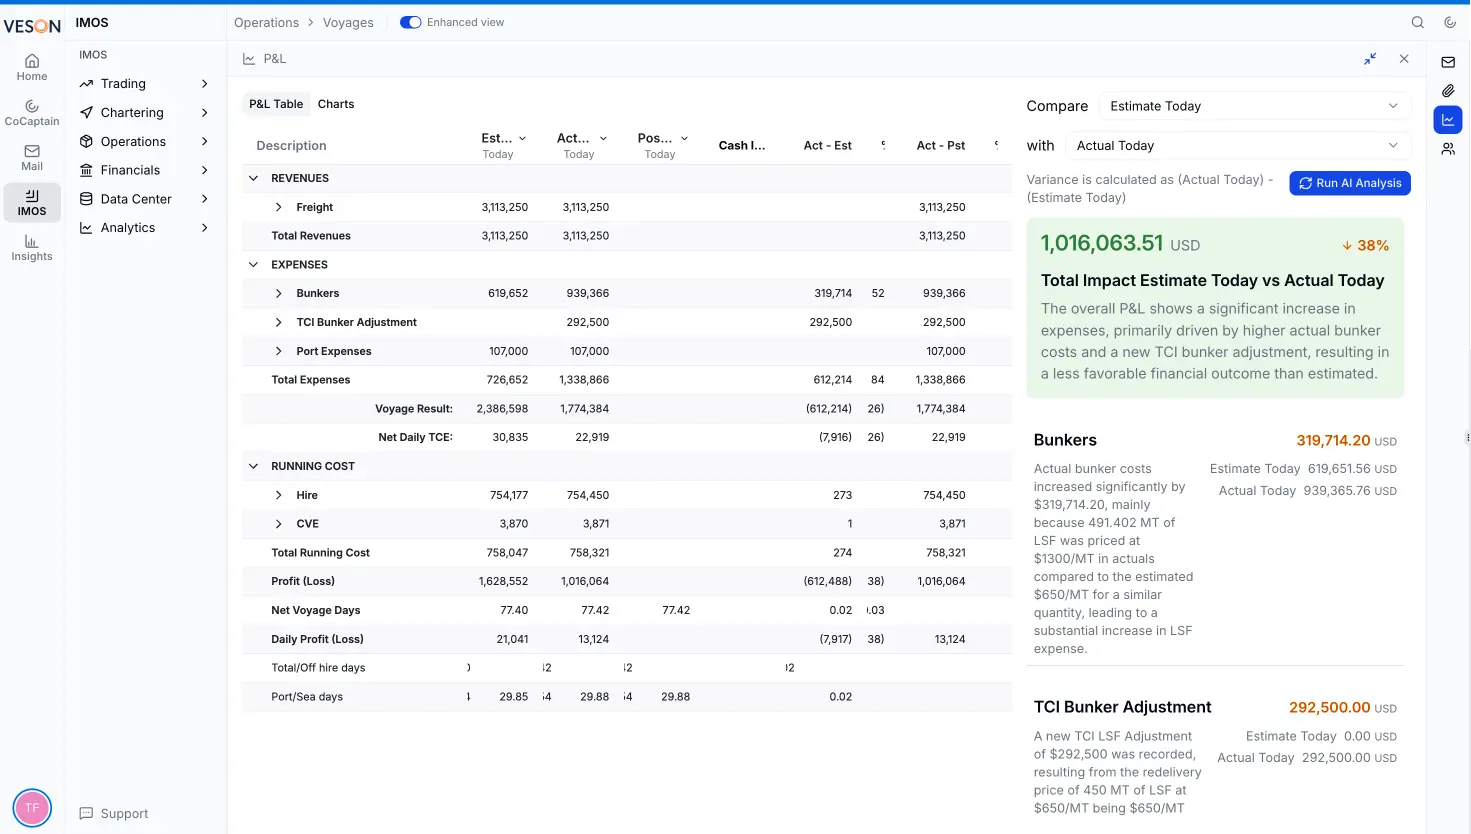This screenshot has height=834, width=1471.
Task: Expand the Bunkers row
Action: click(278, 293)
